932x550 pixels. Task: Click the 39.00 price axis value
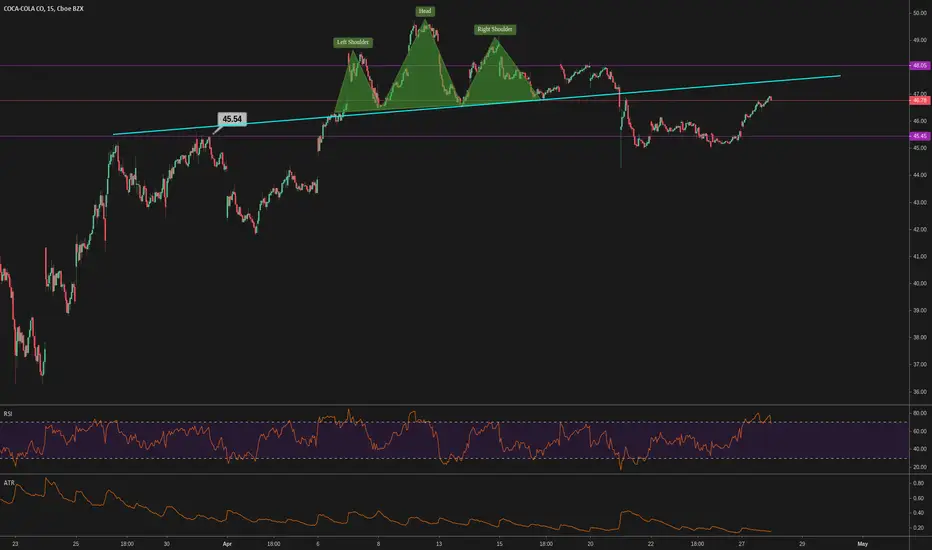920,310
